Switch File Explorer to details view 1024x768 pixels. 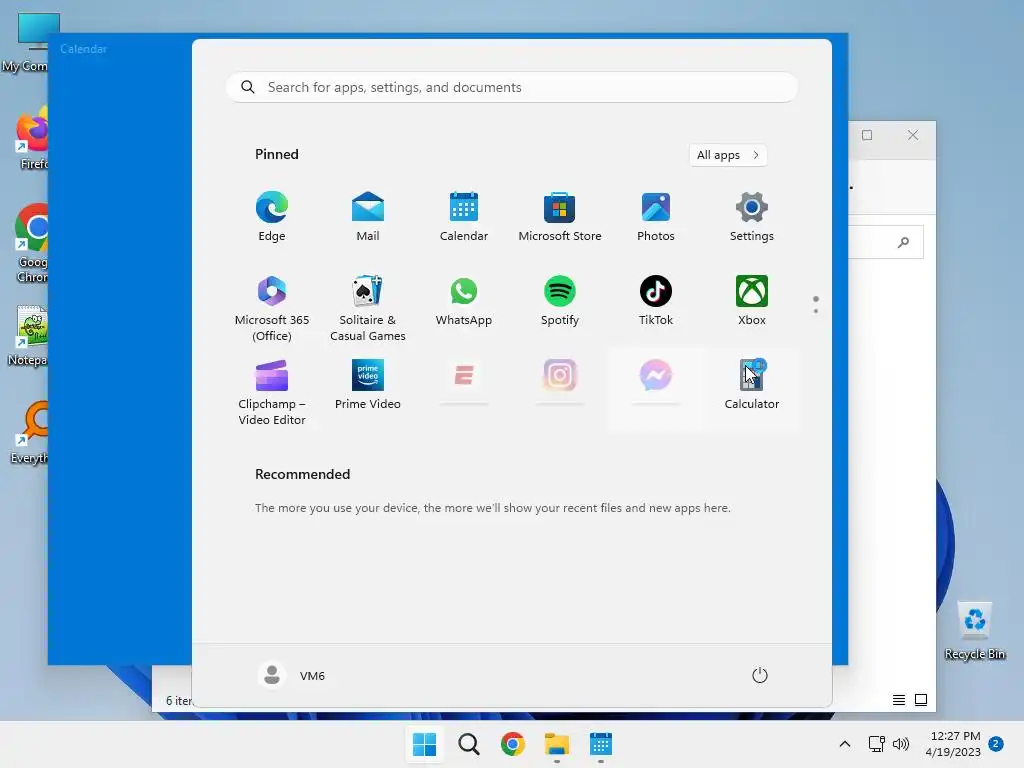(899, 700)
